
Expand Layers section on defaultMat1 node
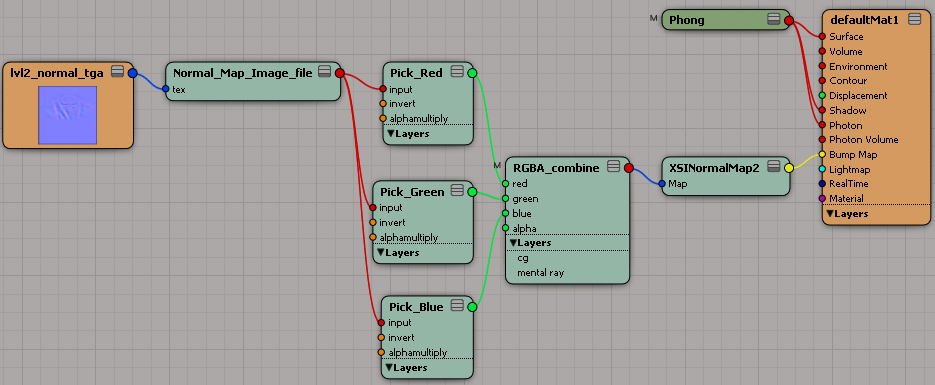coord(847,213)
